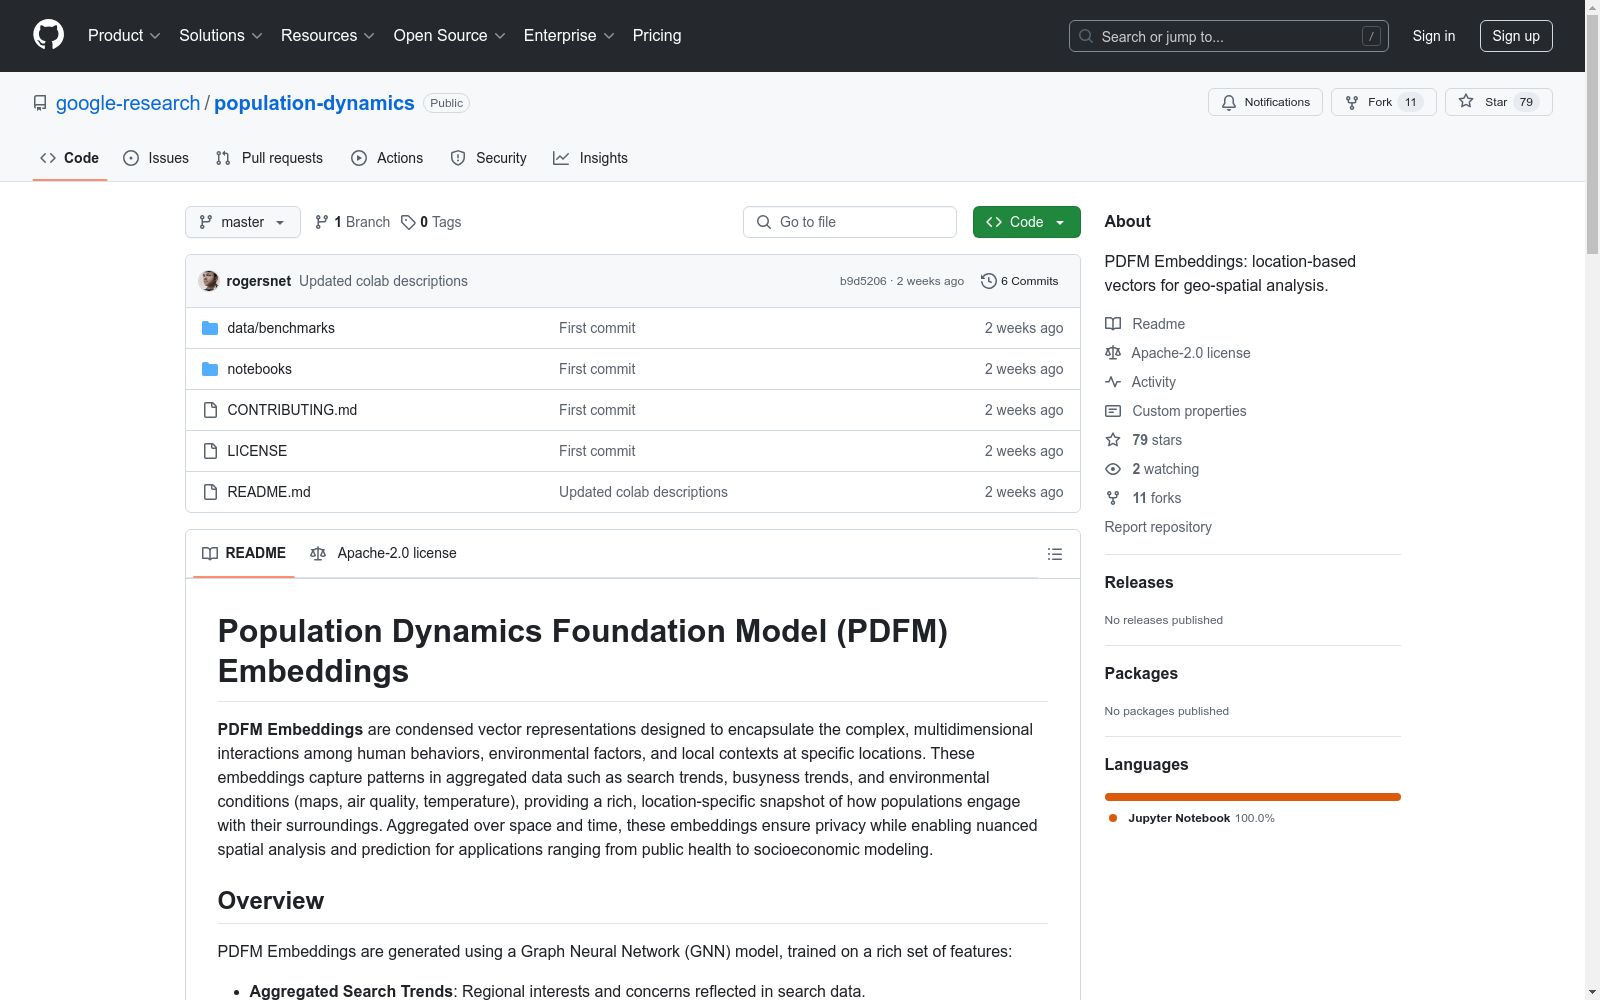Open commit b9d5206
The image size is (1600, 1000).
click(863, 281)
